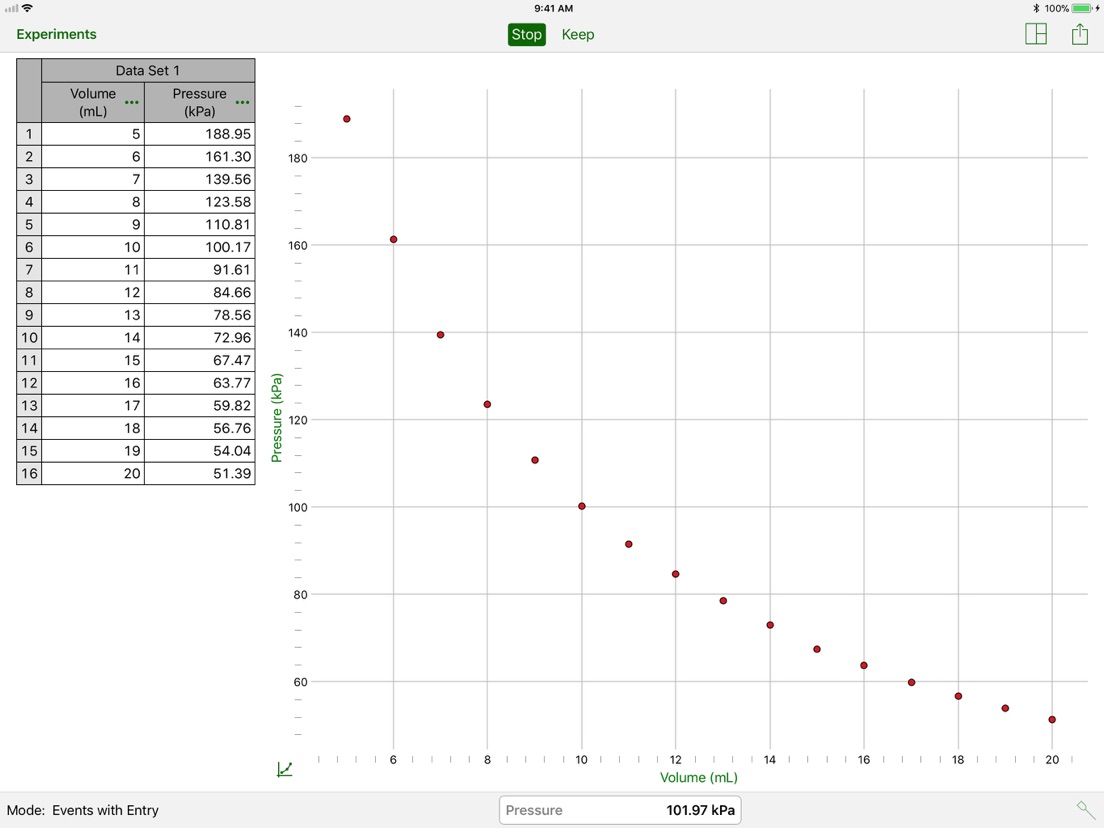Change mode: Events with Entry
This screenshot has width=1104, height=828.
click(x=82, y=810)
